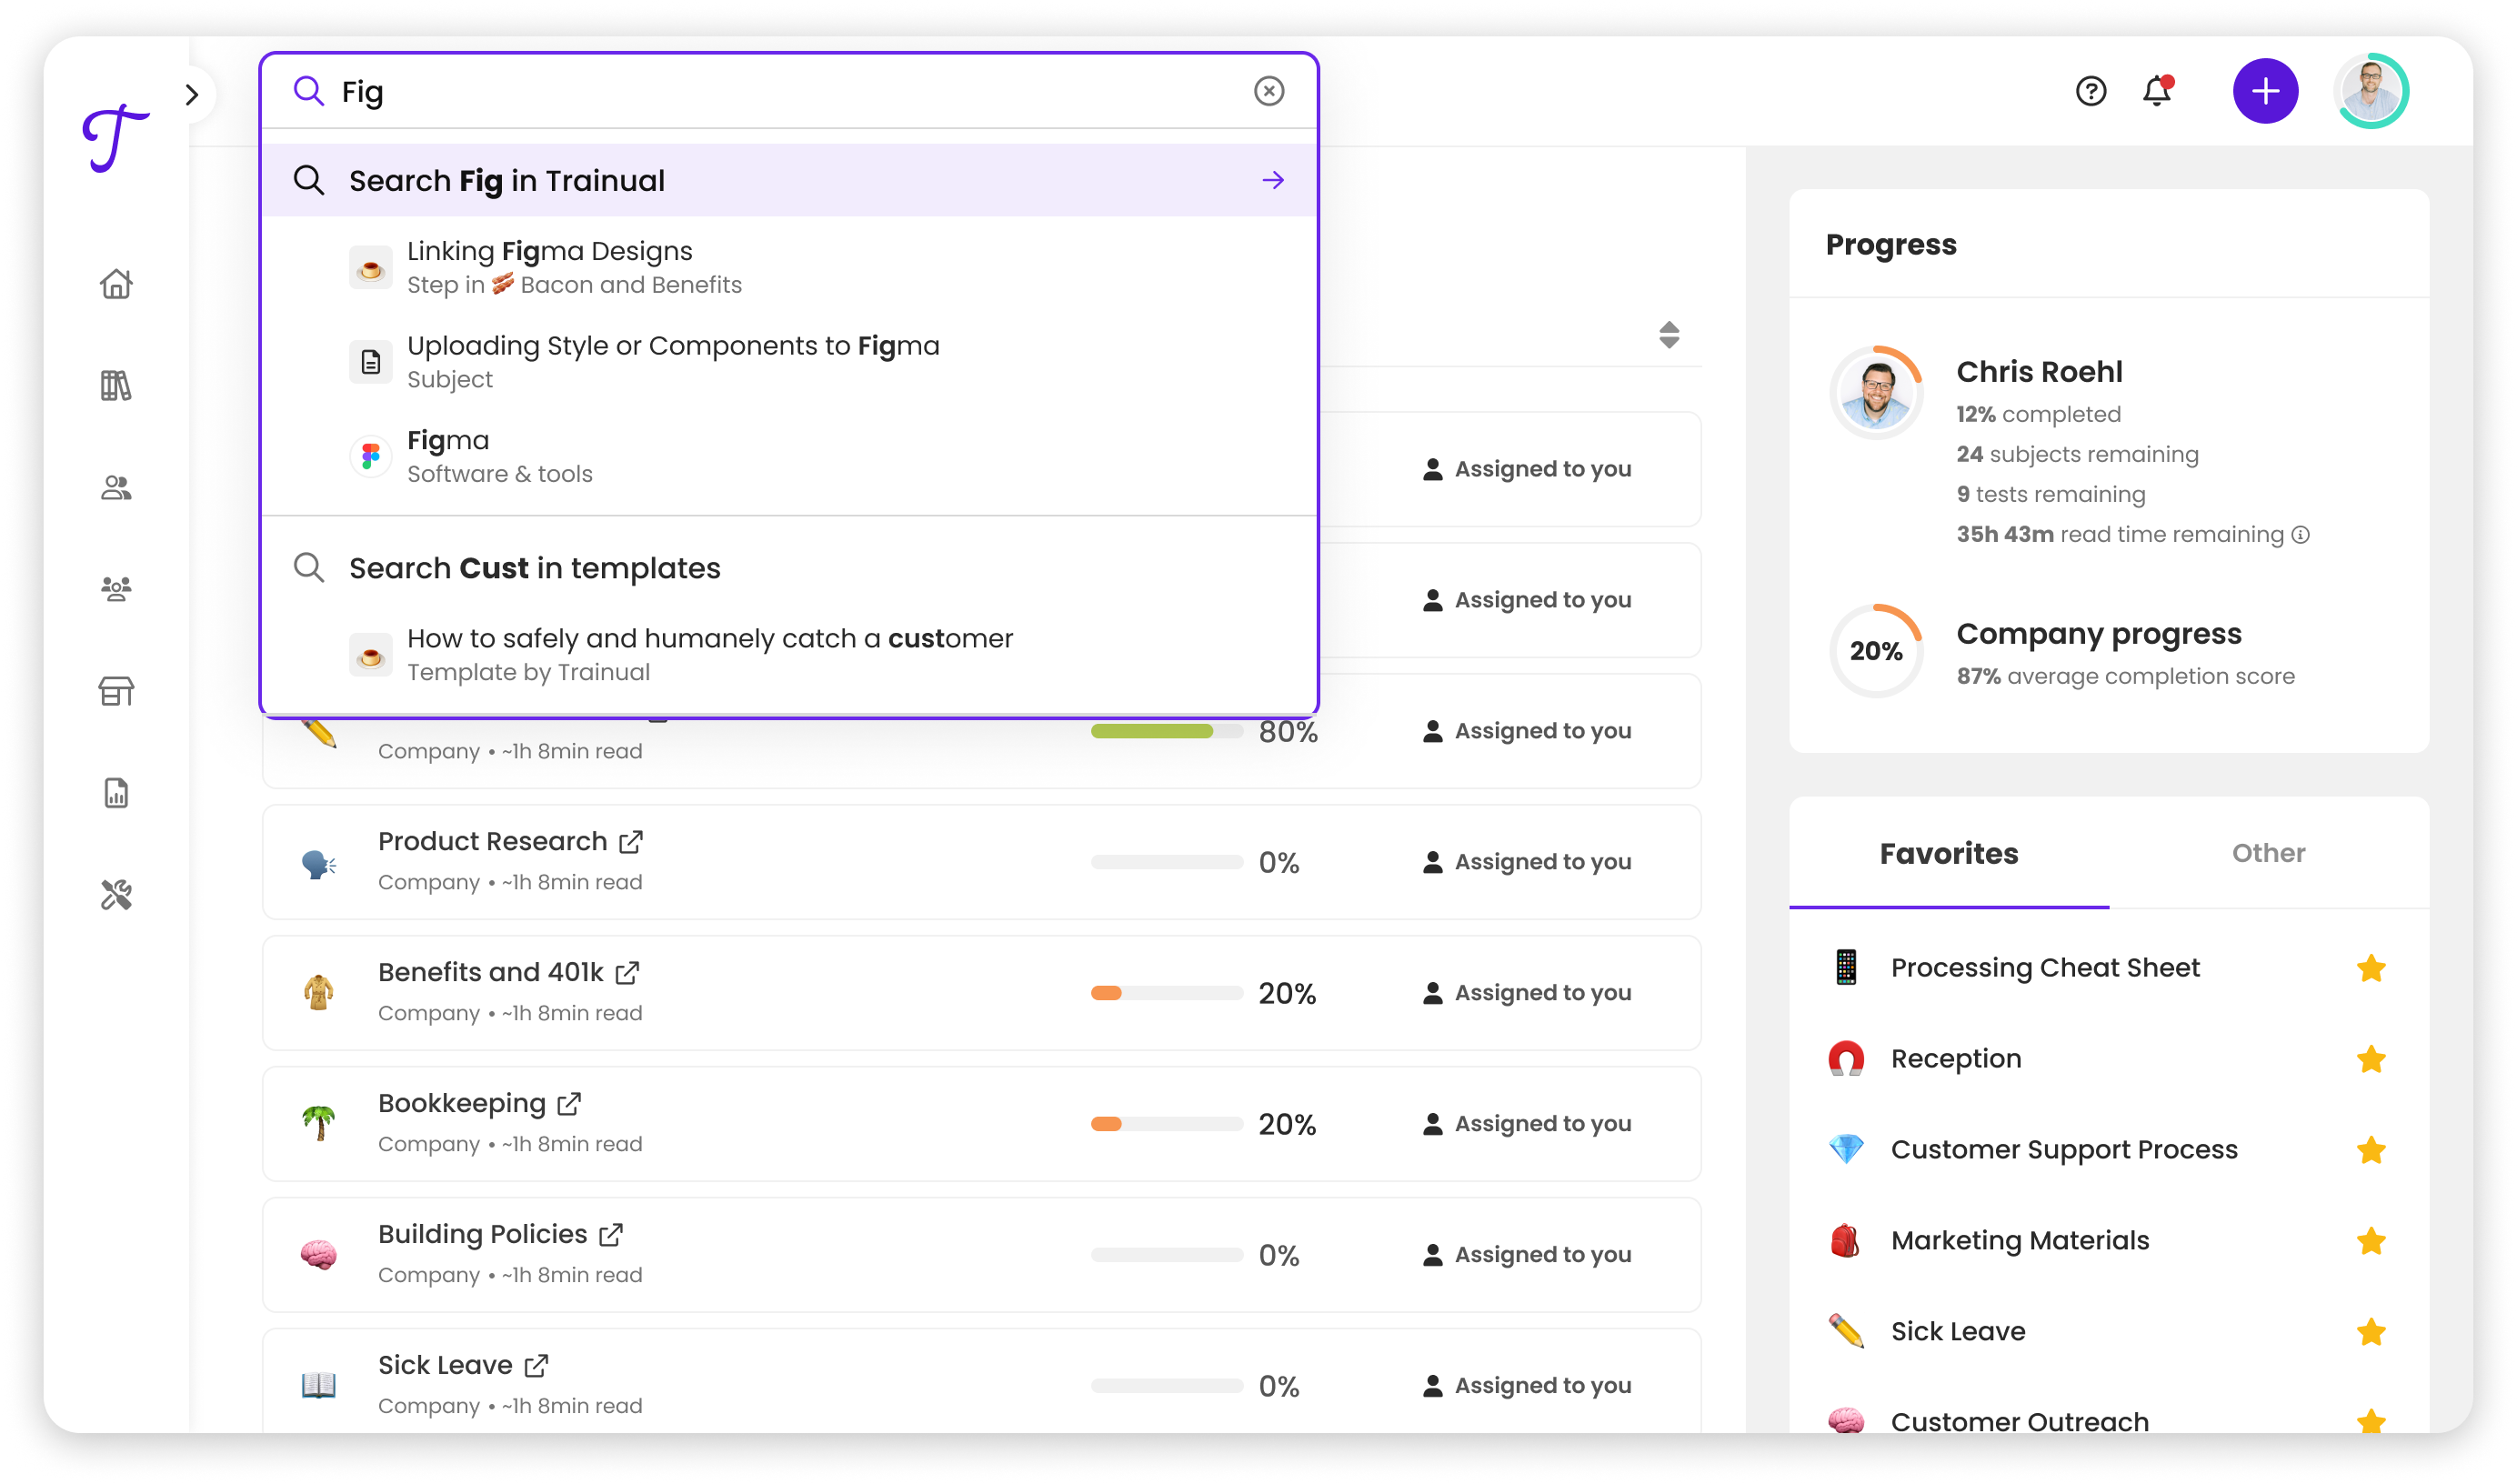Open the reports document sidebar icon
Image resolution: width=2517 pixels, height=1484 pixels.
tap(116, 793)
